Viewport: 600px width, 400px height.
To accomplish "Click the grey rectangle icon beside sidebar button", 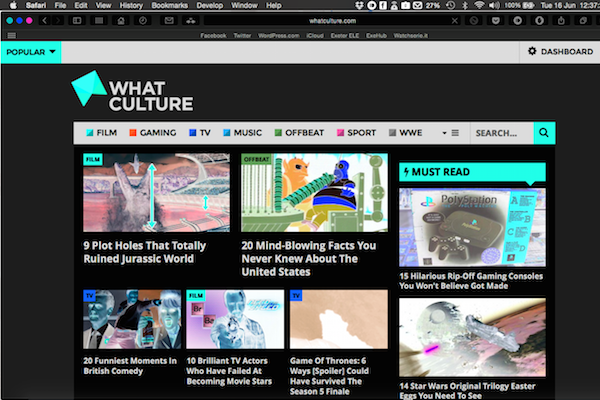I will point(99,21).
